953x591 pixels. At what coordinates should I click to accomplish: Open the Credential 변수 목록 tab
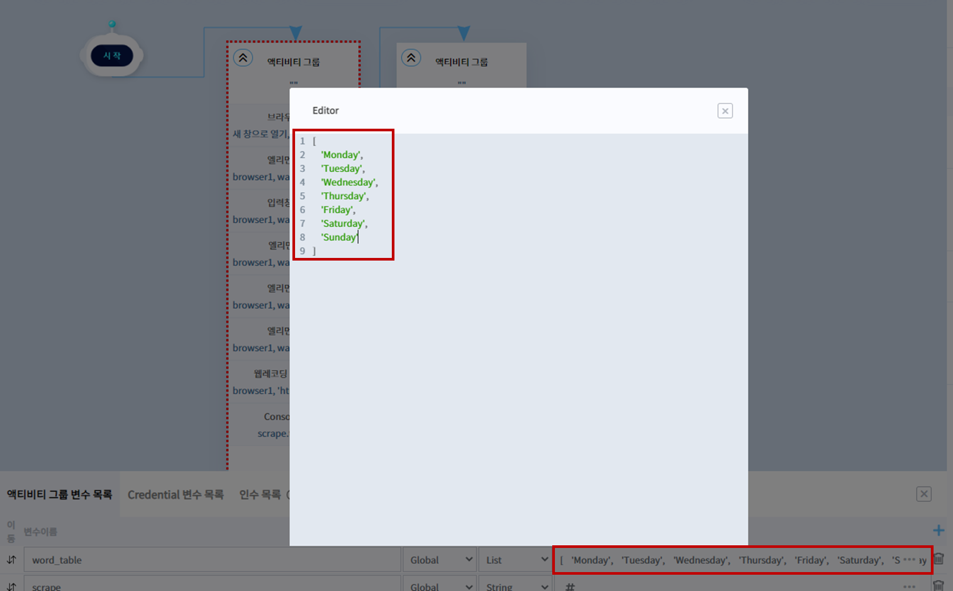tap(176, 494)
